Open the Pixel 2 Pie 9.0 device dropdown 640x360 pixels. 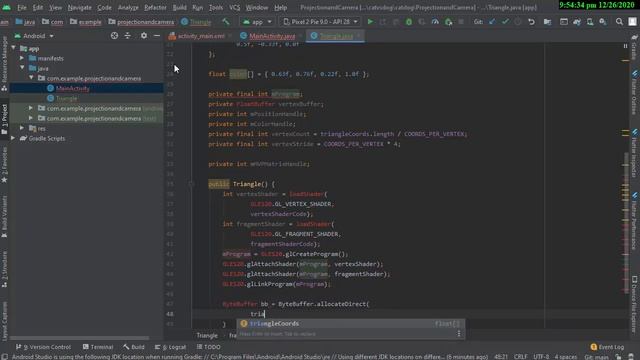[320, 22]
